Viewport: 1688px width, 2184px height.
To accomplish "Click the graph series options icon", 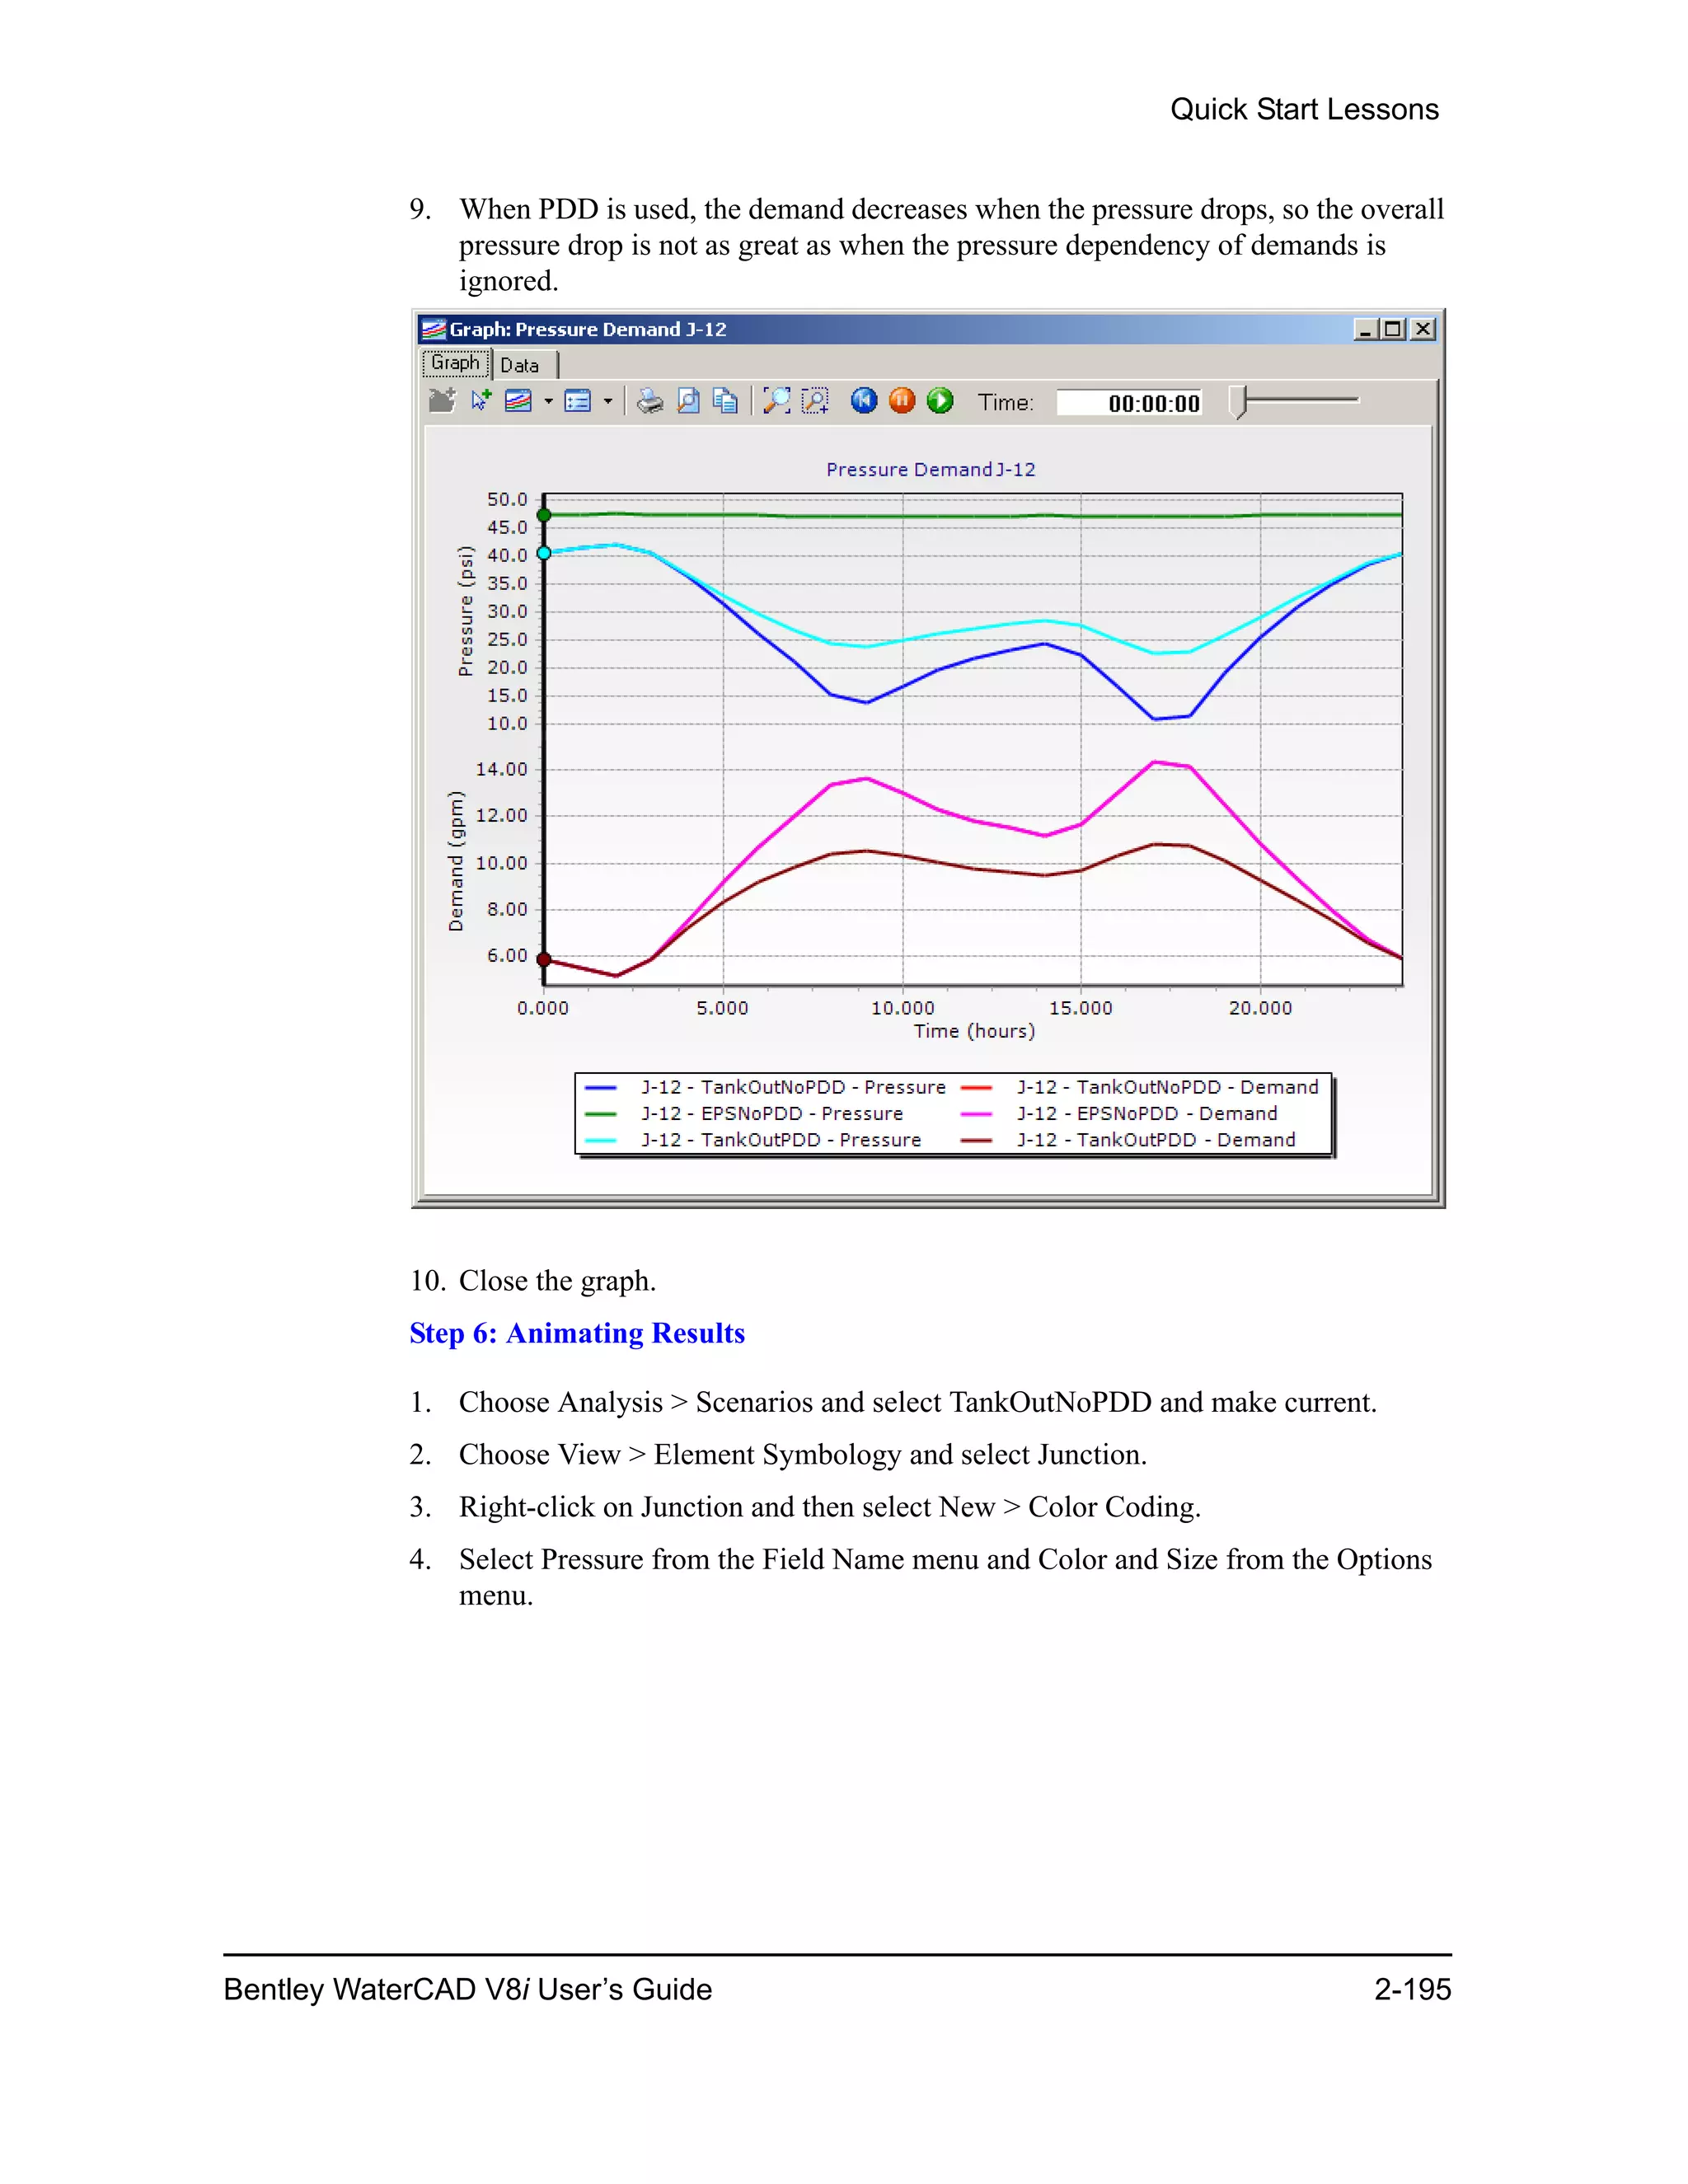I will coord(518,401).
